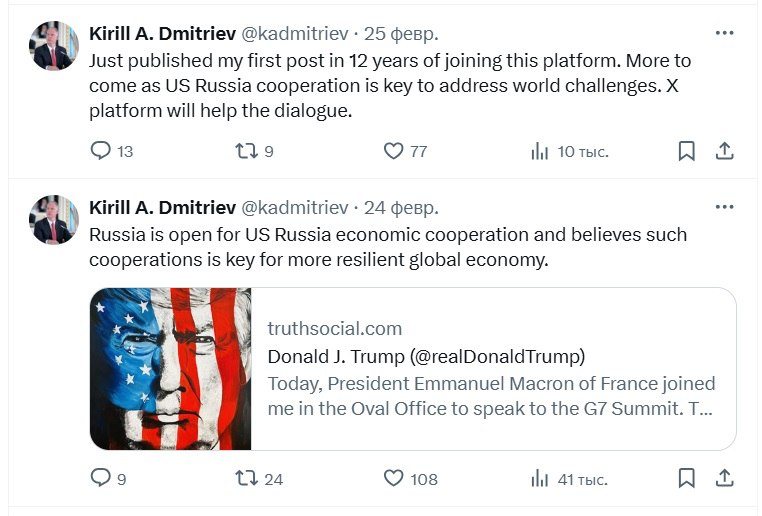Reply to the 25 февр. first post tweet
This screenshot has height=516, width=762.
click(100, 151)
